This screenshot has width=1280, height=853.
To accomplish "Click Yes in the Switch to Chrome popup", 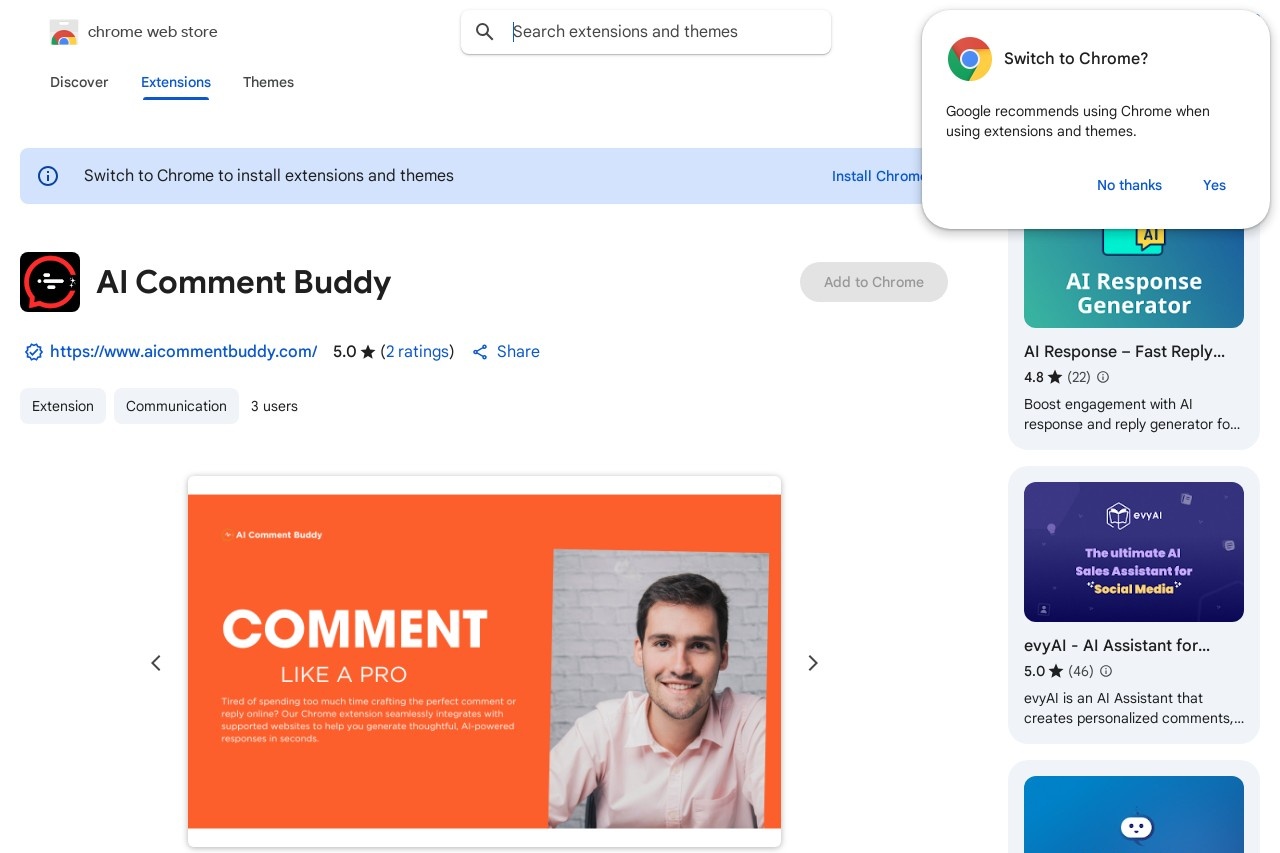I will point(1214,185).
